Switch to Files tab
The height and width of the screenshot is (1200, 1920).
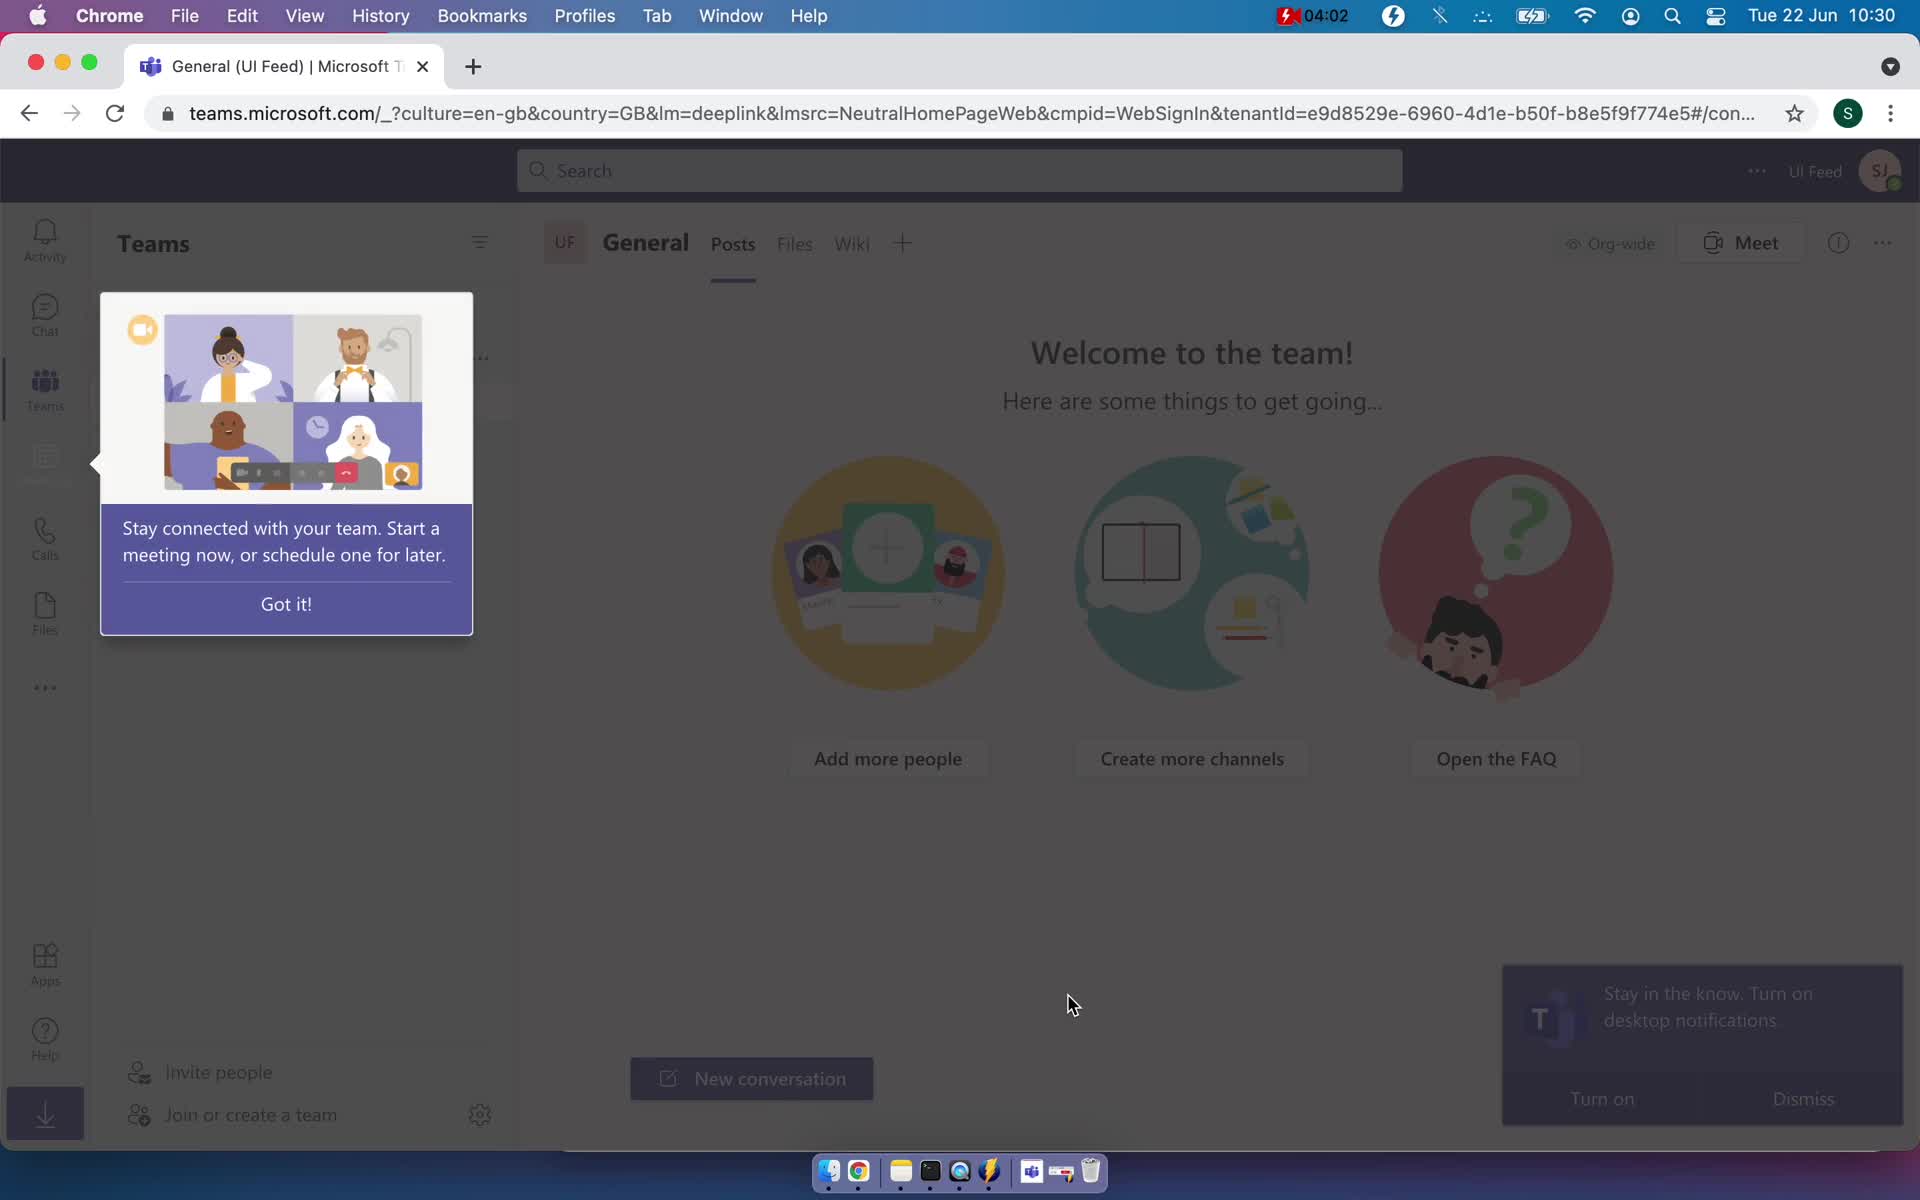796,243
